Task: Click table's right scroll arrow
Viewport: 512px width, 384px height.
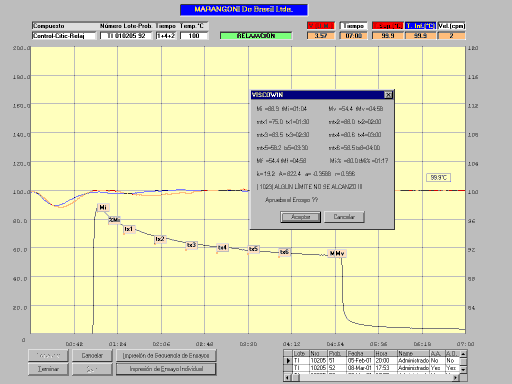Action: point(456,378)
